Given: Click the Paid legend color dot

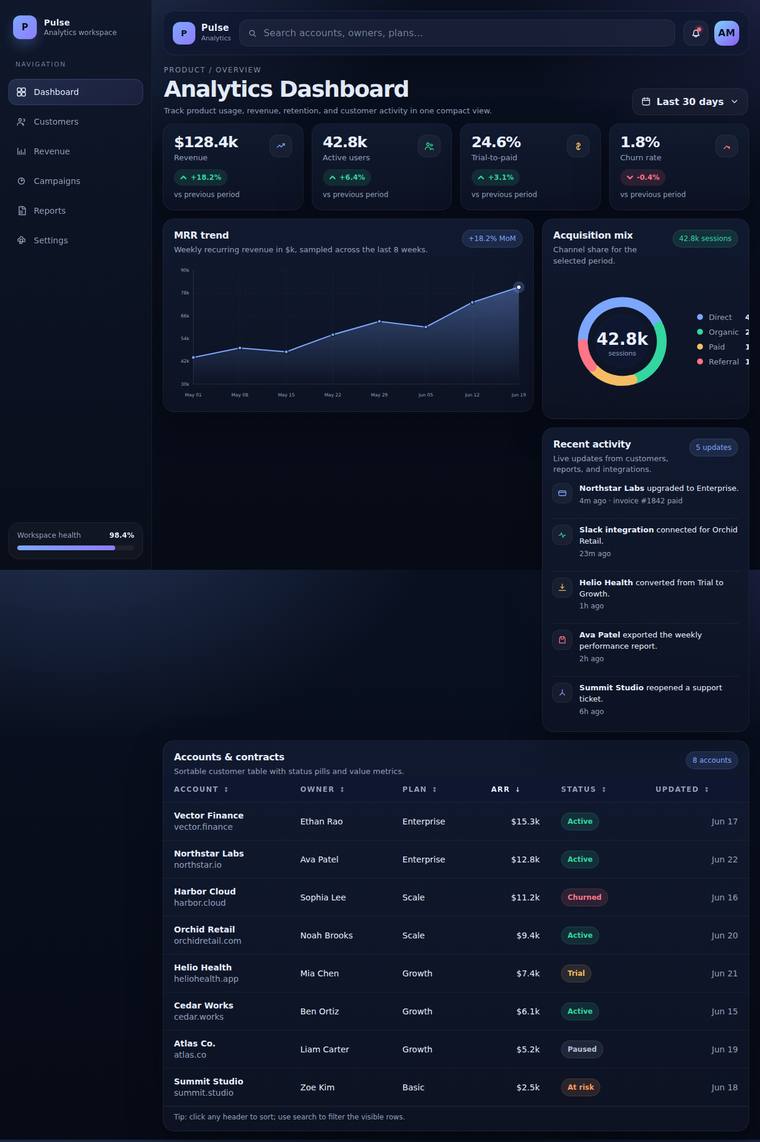Looking at the screenshot, I should tap(700, 347).
